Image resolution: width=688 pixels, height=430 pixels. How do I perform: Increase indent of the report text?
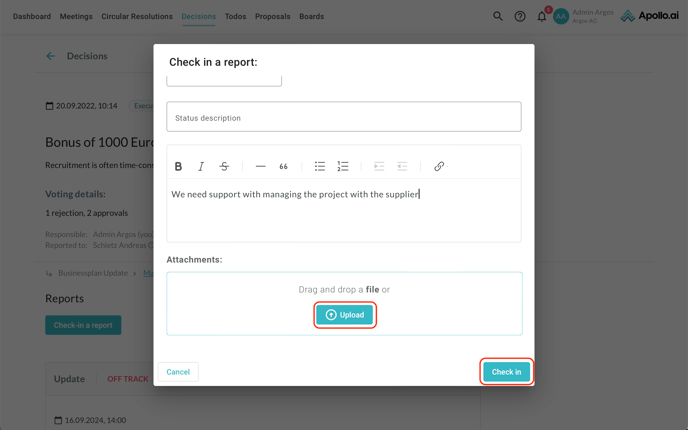tap(379, 166)
